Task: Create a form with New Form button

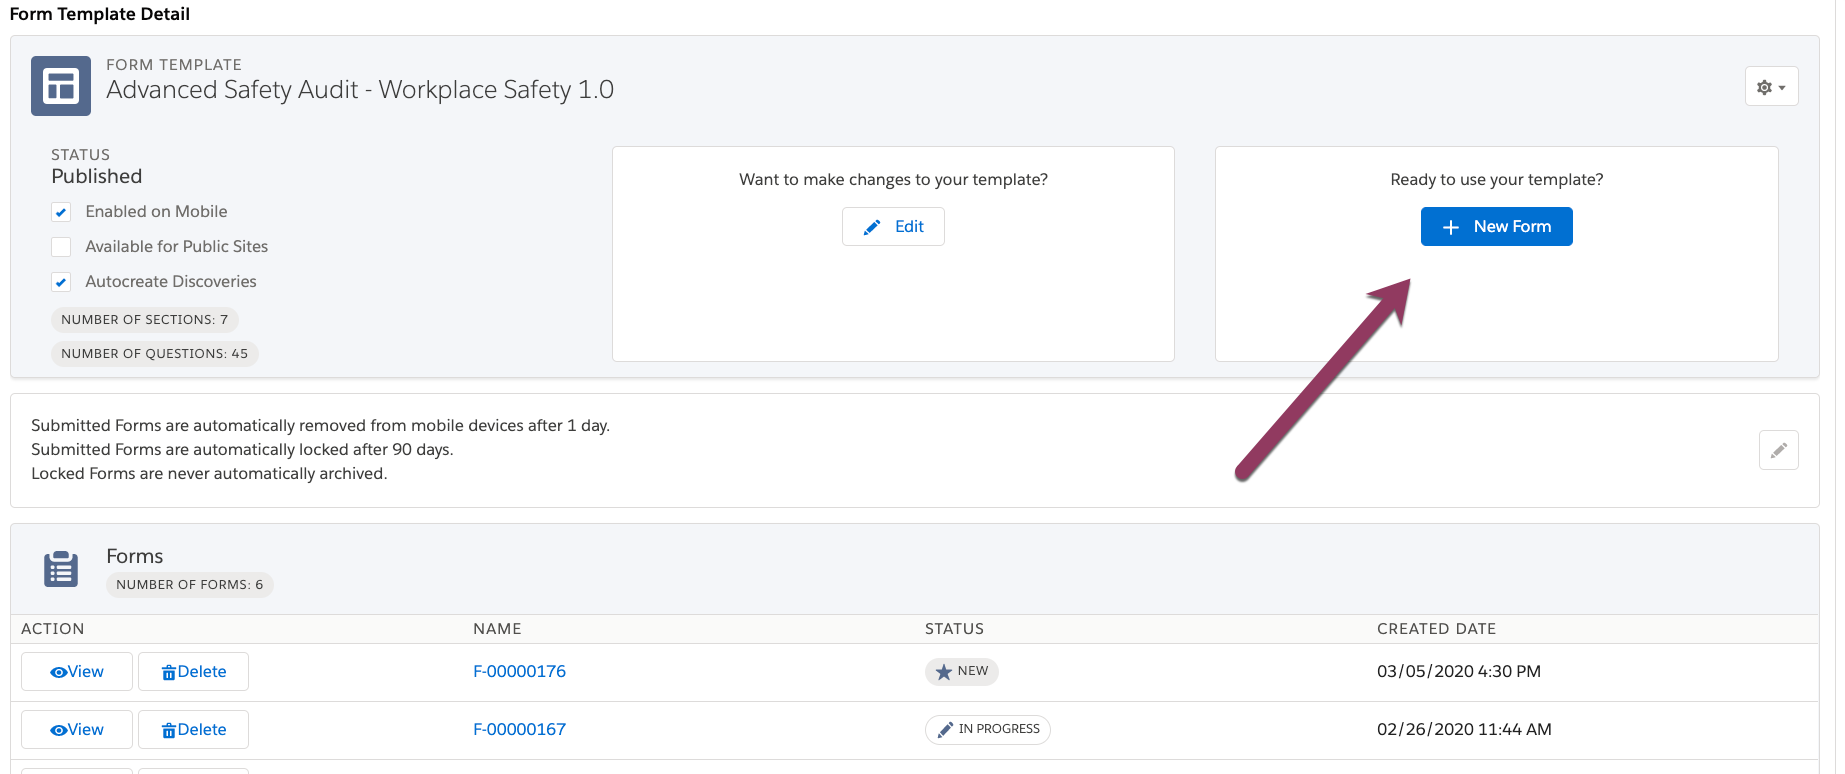Action: pyautogui.click(x=1496, y=227)
